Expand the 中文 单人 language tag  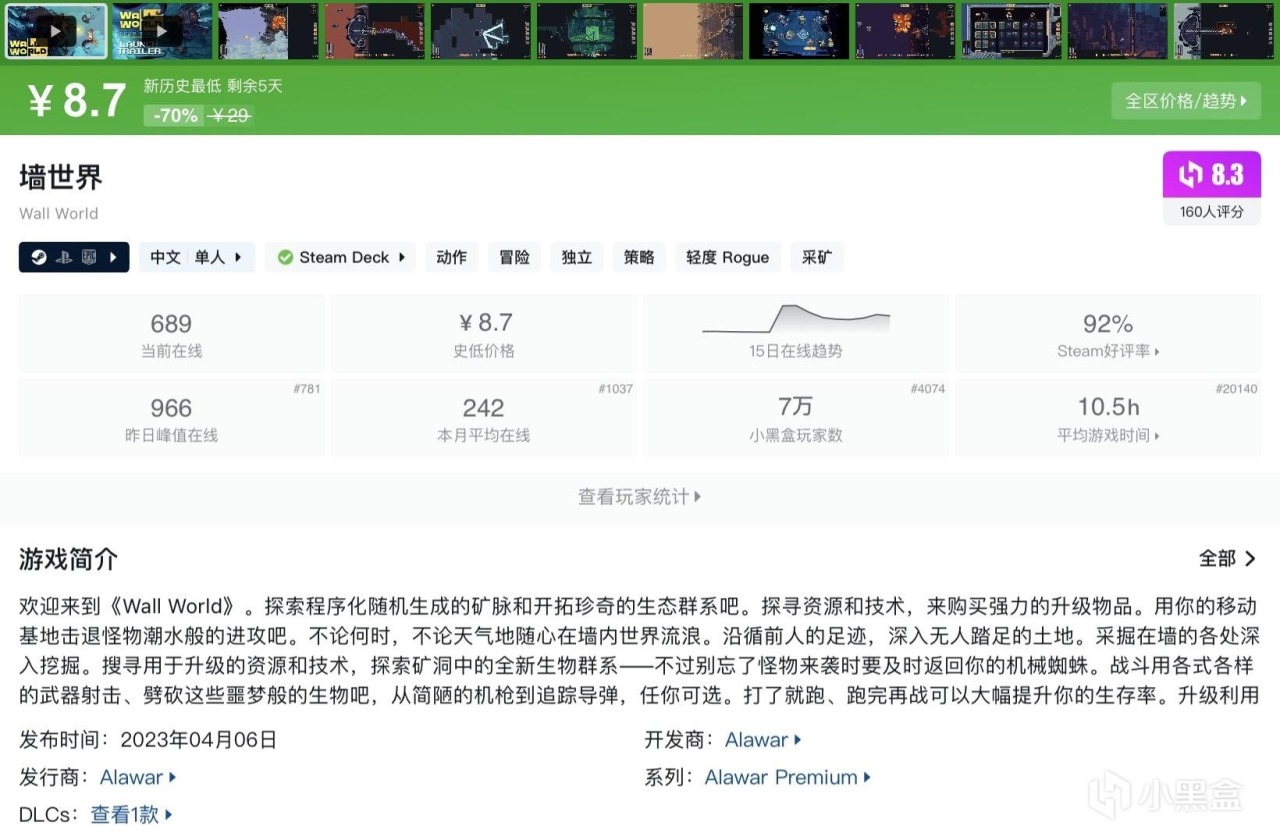(197, 257)
